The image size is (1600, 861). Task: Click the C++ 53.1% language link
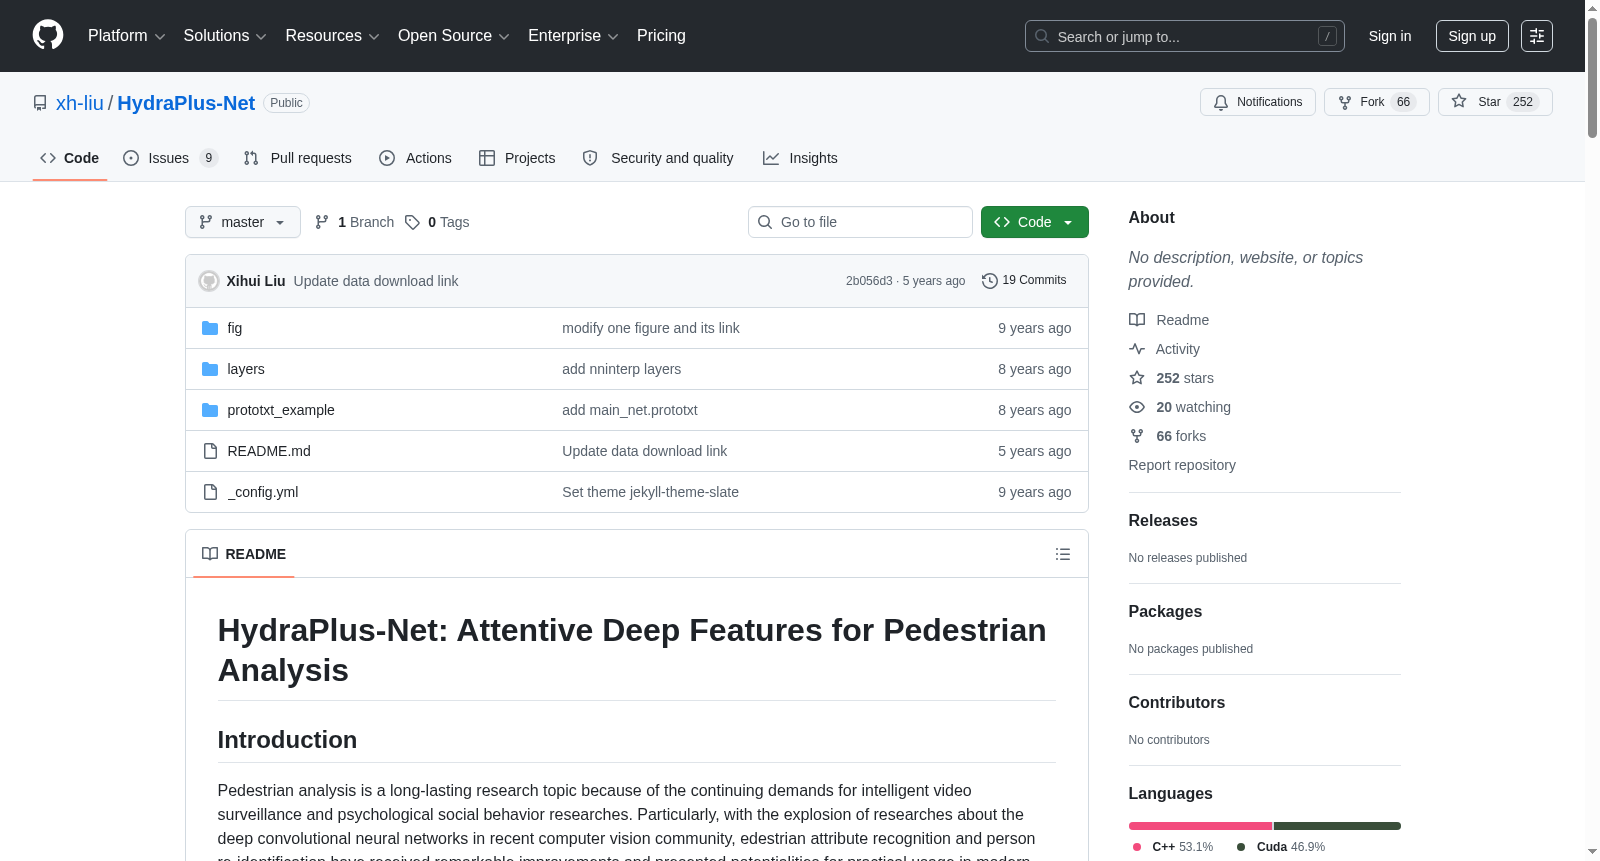pyautogui.click(x=1173, y=847)
